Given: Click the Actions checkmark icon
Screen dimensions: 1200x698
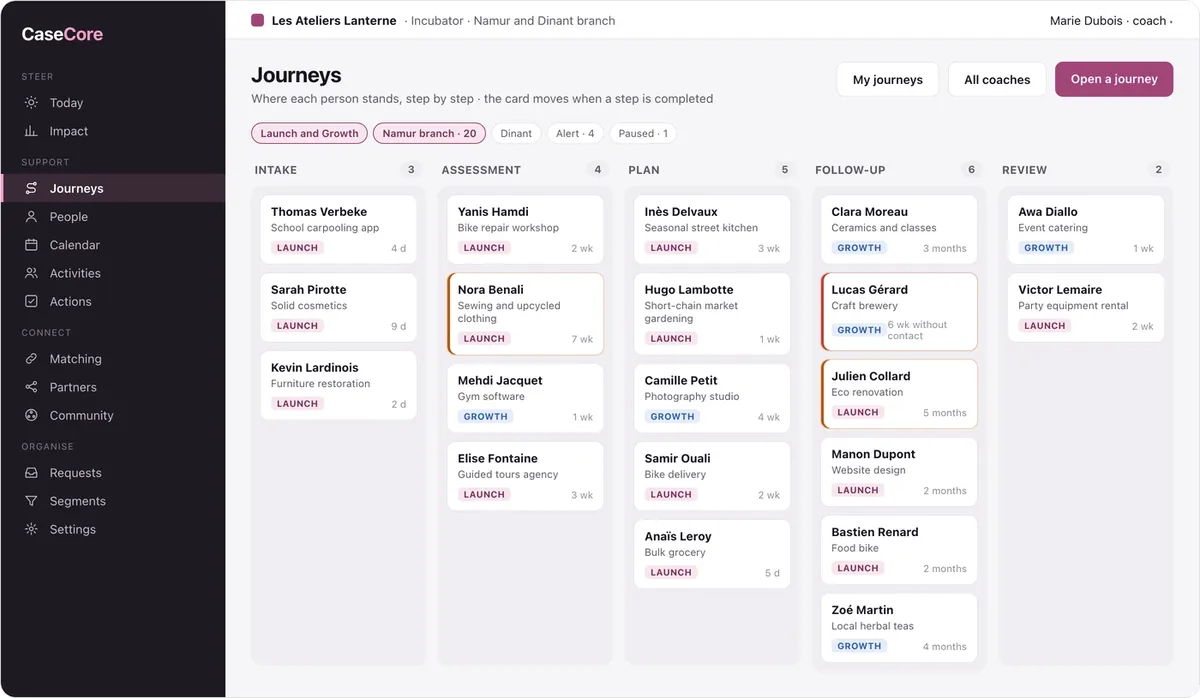Looking at the screenshot, I should tap(31, 301).
